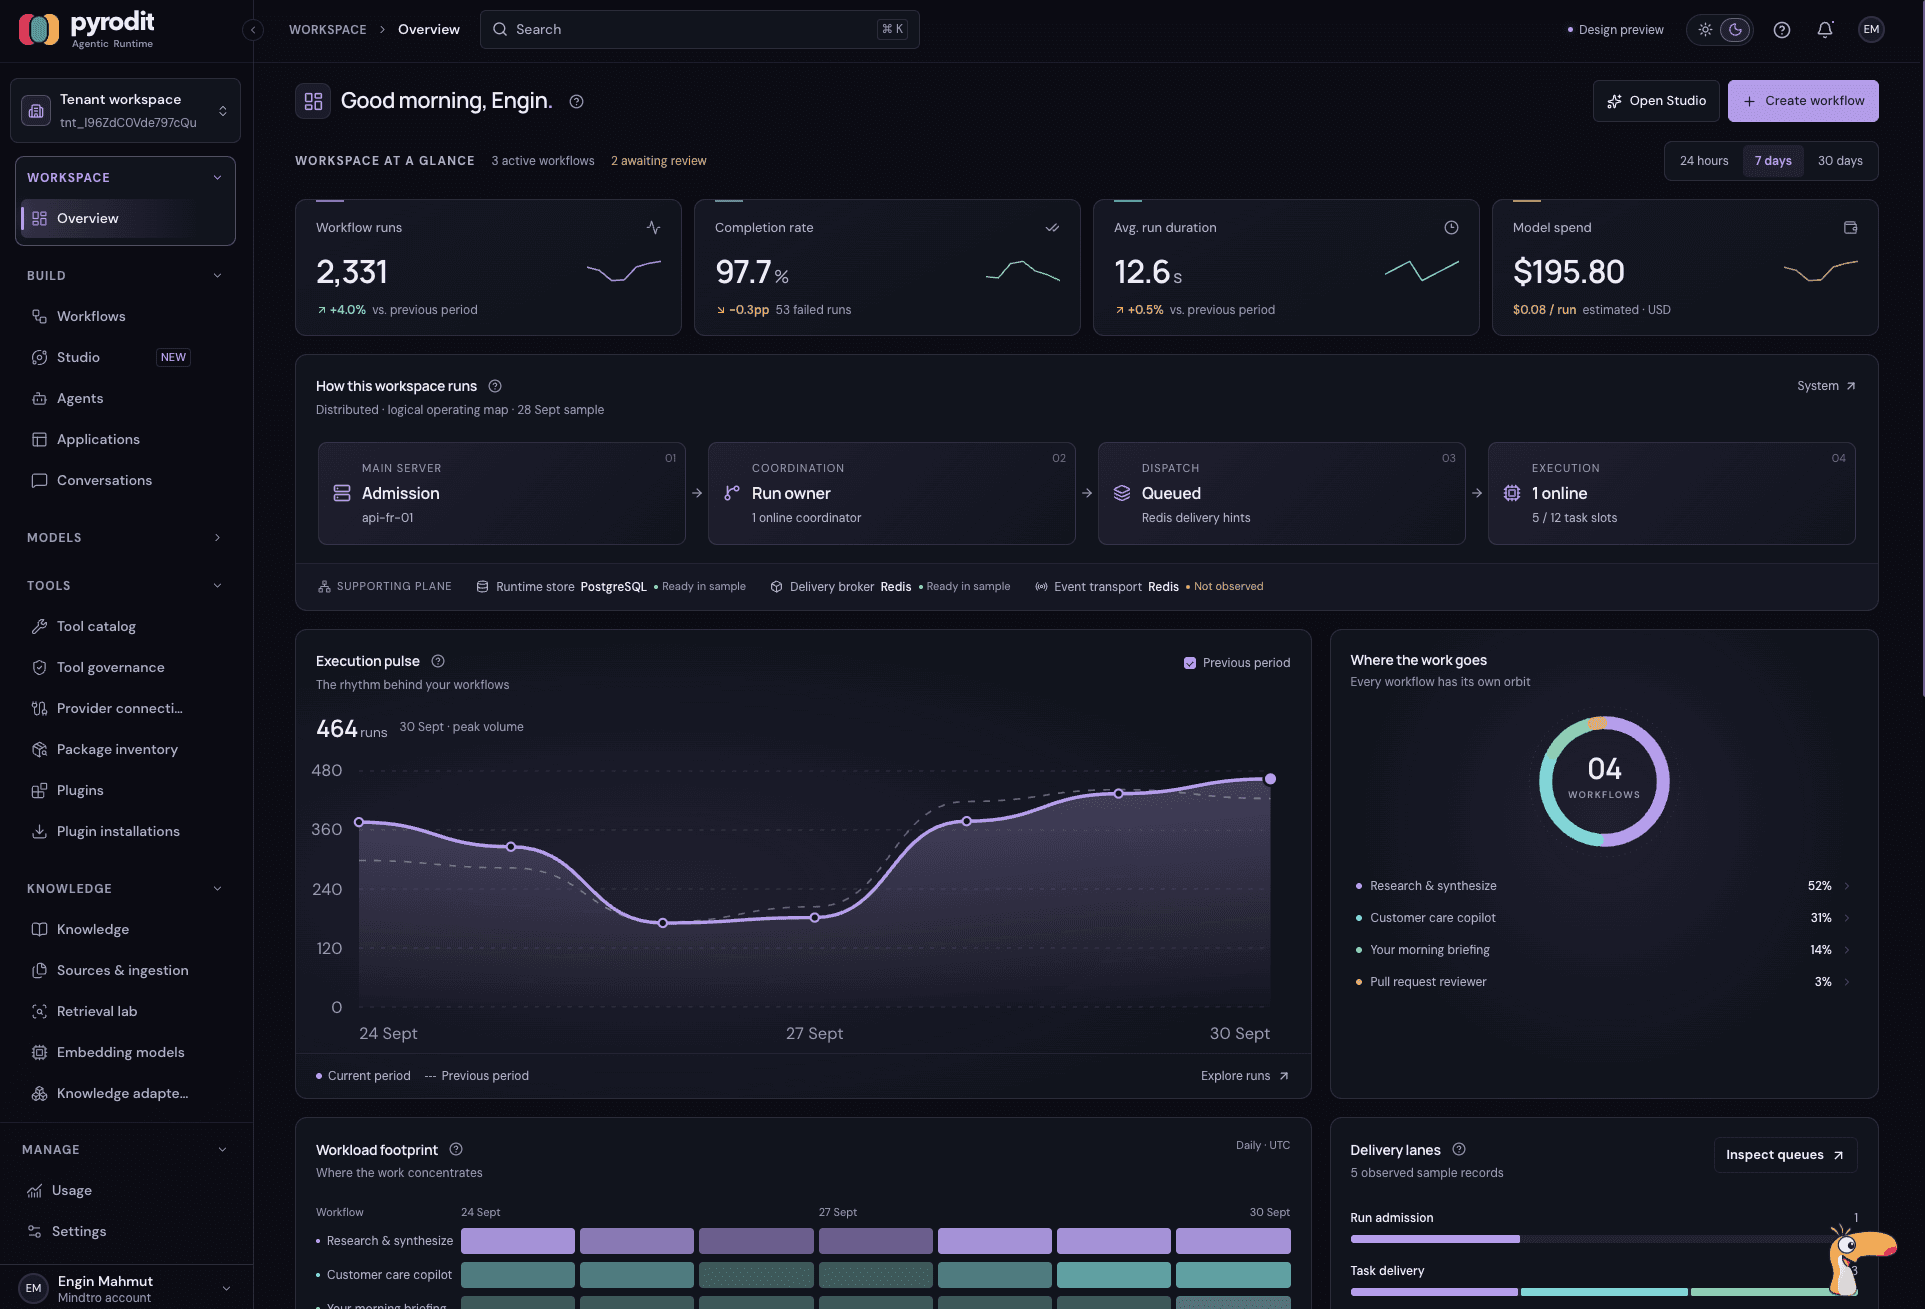Screen dimensions: 1925x1309
Task: Collapse the KNOWLEDGE section
Action: pos(217,889)
